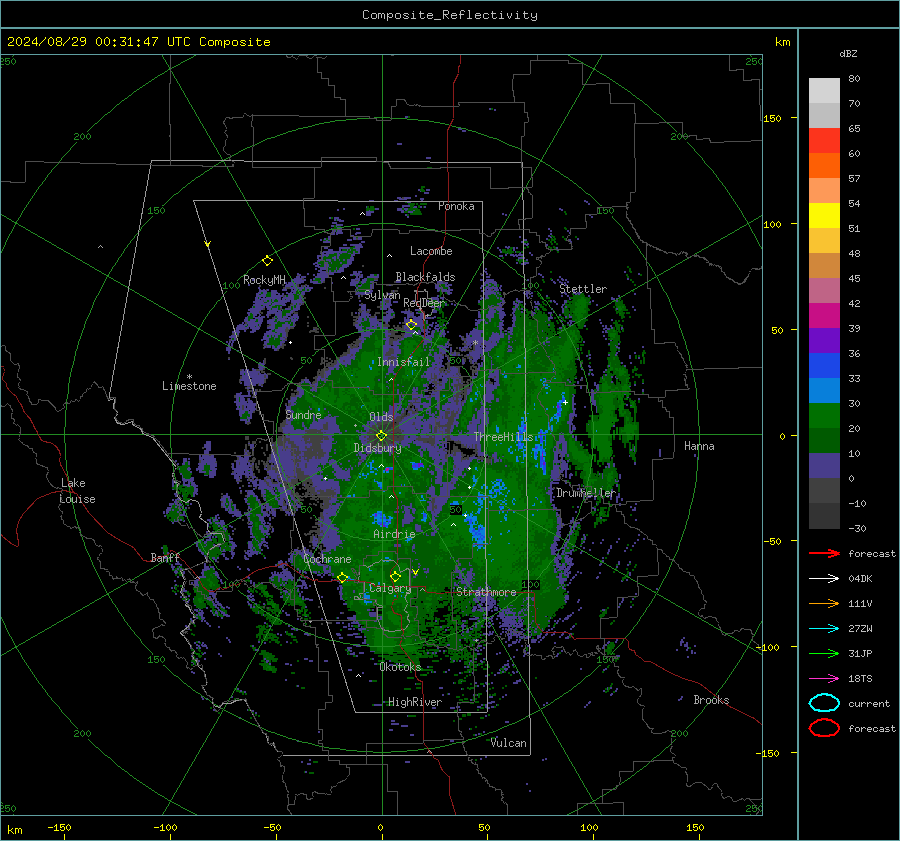Click the Composite_Reflectivity title
Screen dimensions: 900x841
click(x=450, y=15)
